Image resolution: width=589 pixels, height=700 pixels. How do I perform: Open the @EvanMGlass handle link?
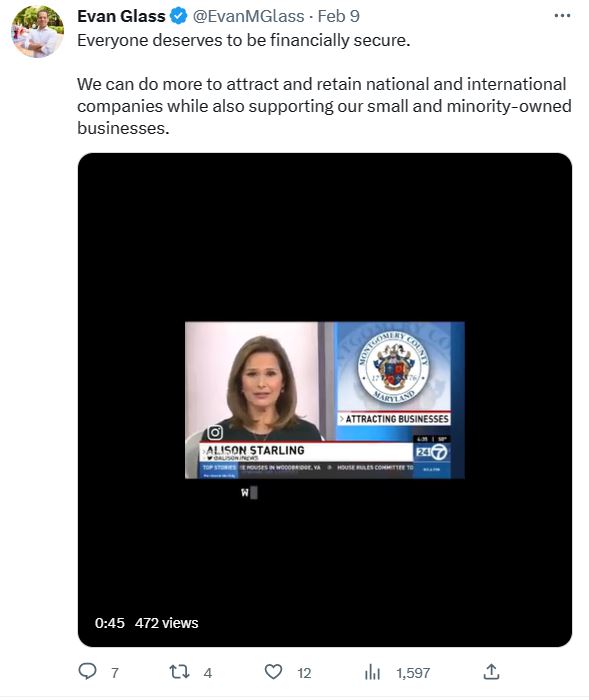(248, 16)
